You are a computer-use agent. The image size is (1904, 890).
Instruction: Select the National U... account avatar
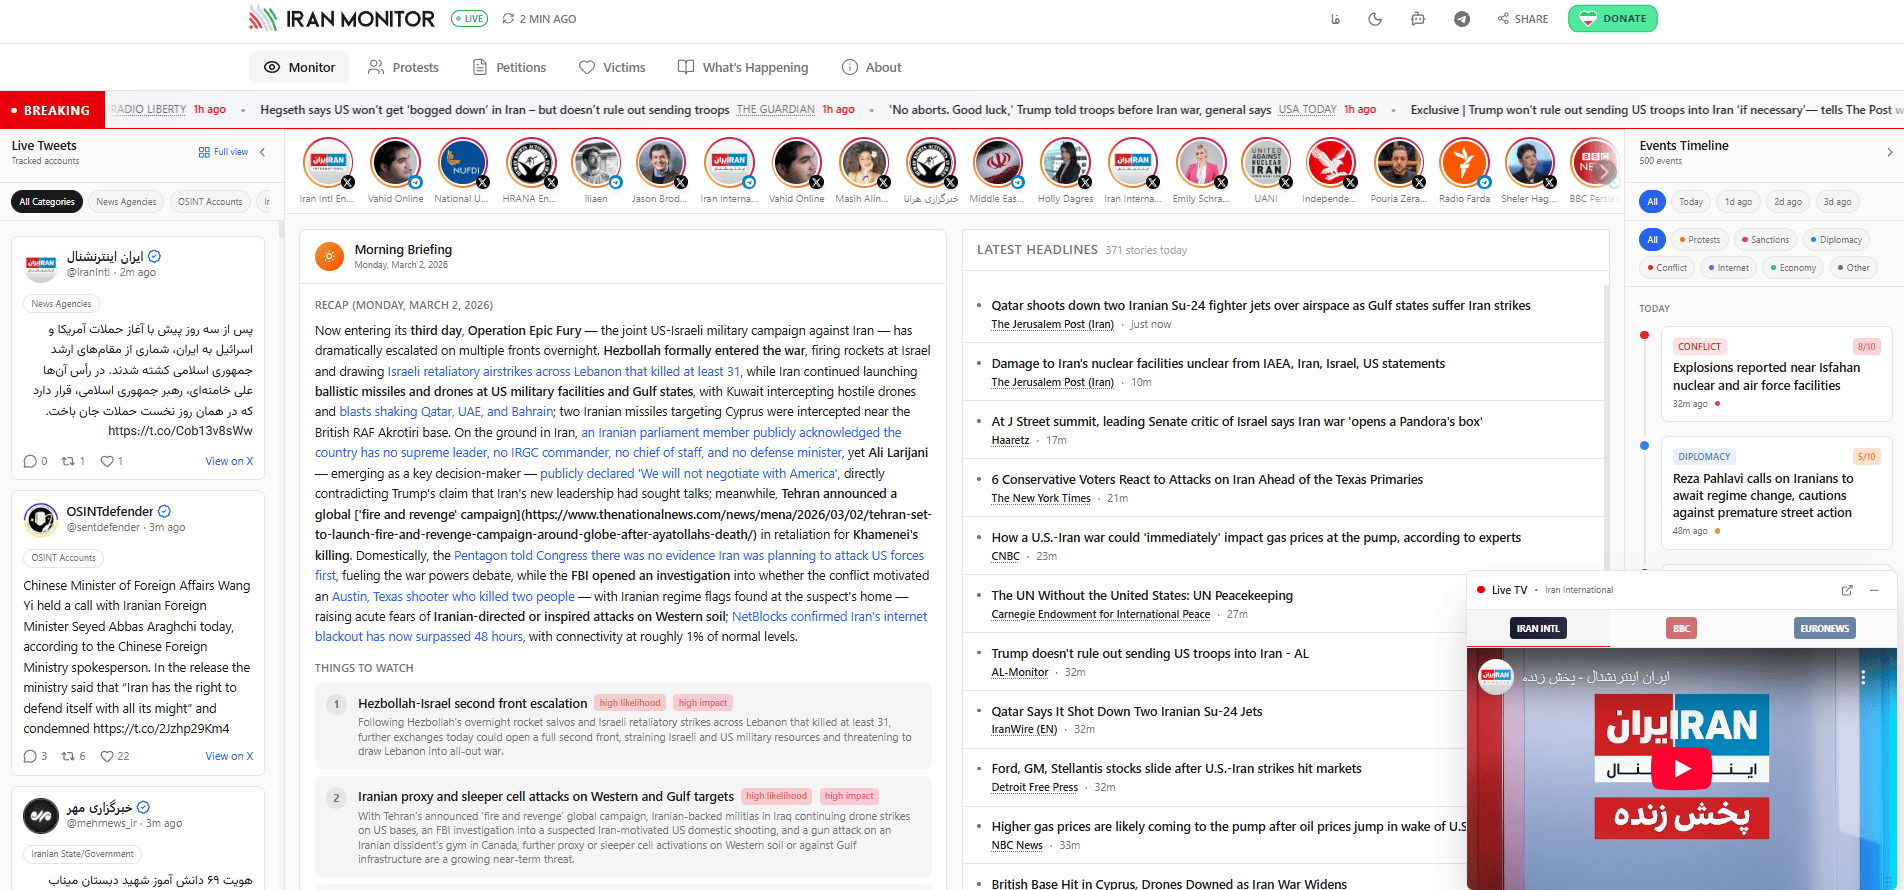pyautogui.click(x=462, y=162)
